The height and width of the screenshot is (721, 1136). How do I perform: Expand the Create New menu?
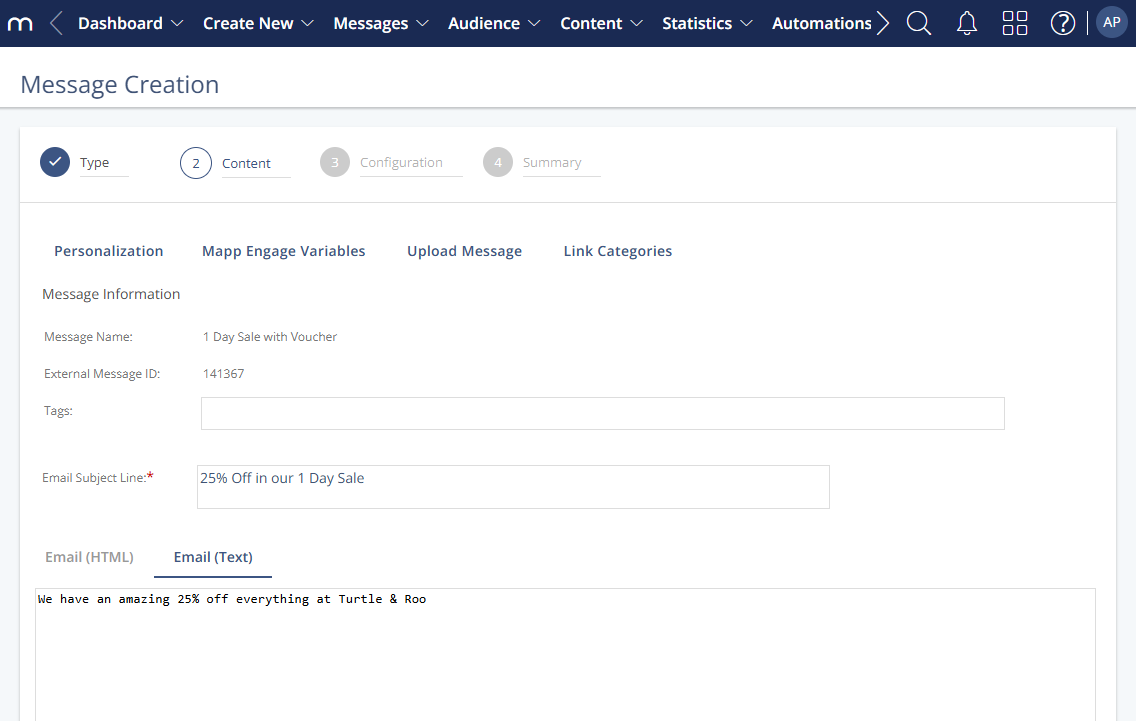pyautogui.click(x=258, y=23)
